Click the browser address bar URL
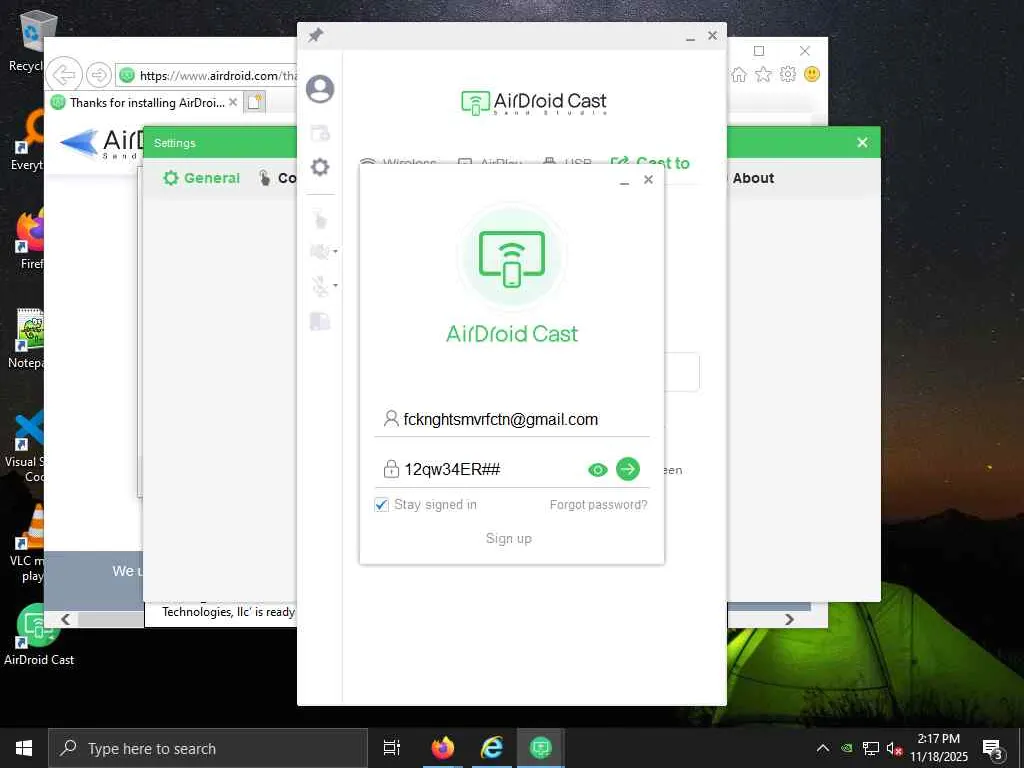This screenshot has width=1024, height=768. click(x=217, y=76)
